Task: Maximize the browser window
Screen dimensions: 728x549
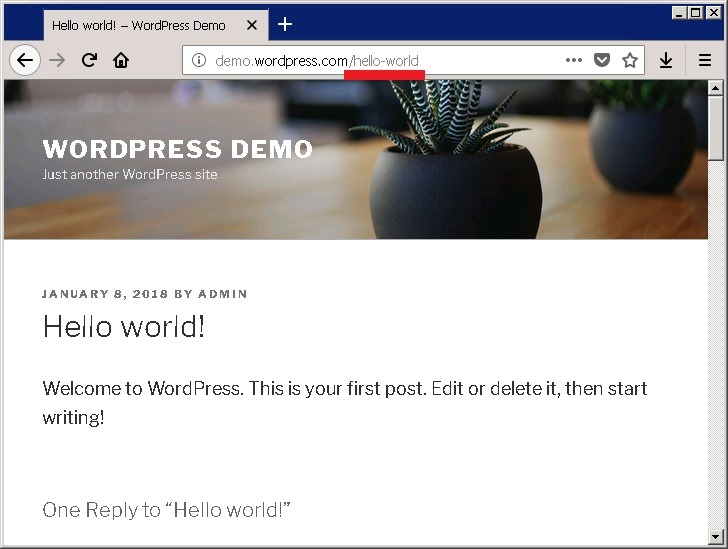Action: pos(696,13)
